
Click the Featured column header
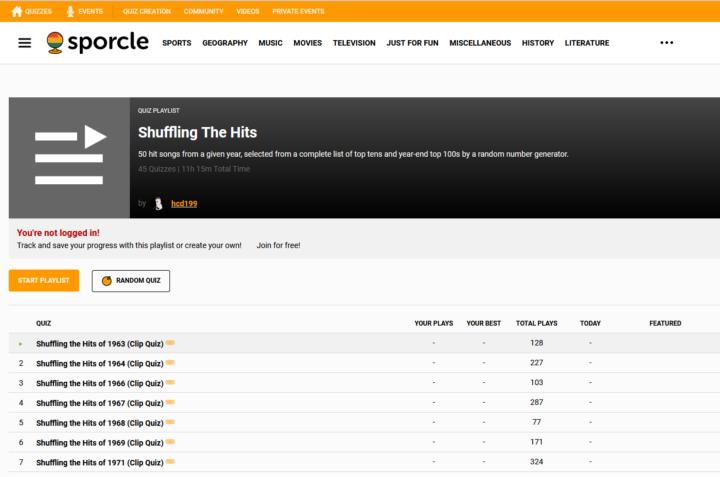coord(665,323)
